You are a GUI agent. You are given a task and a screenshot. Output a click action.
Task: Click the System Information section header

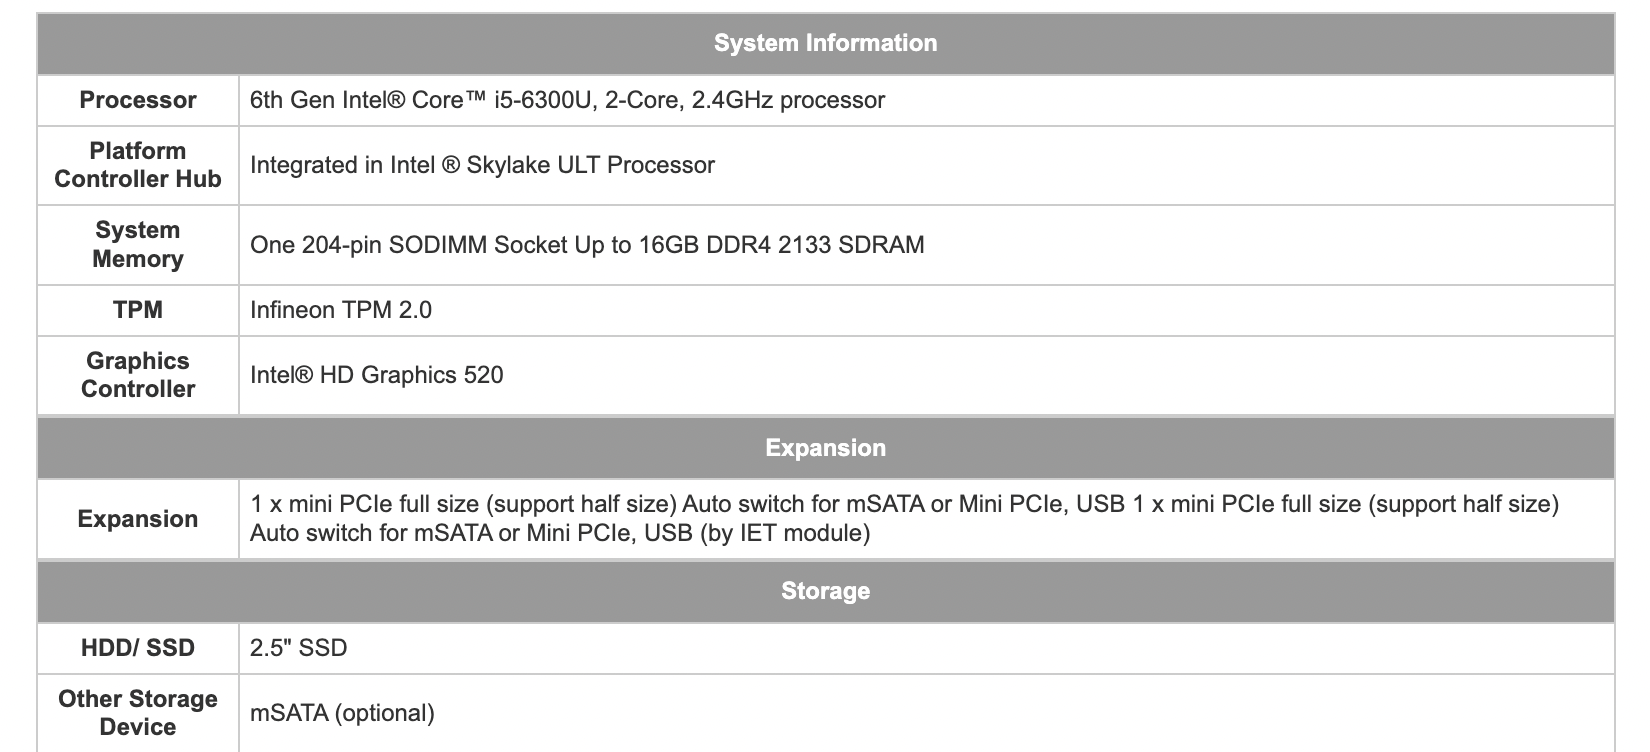825,43
